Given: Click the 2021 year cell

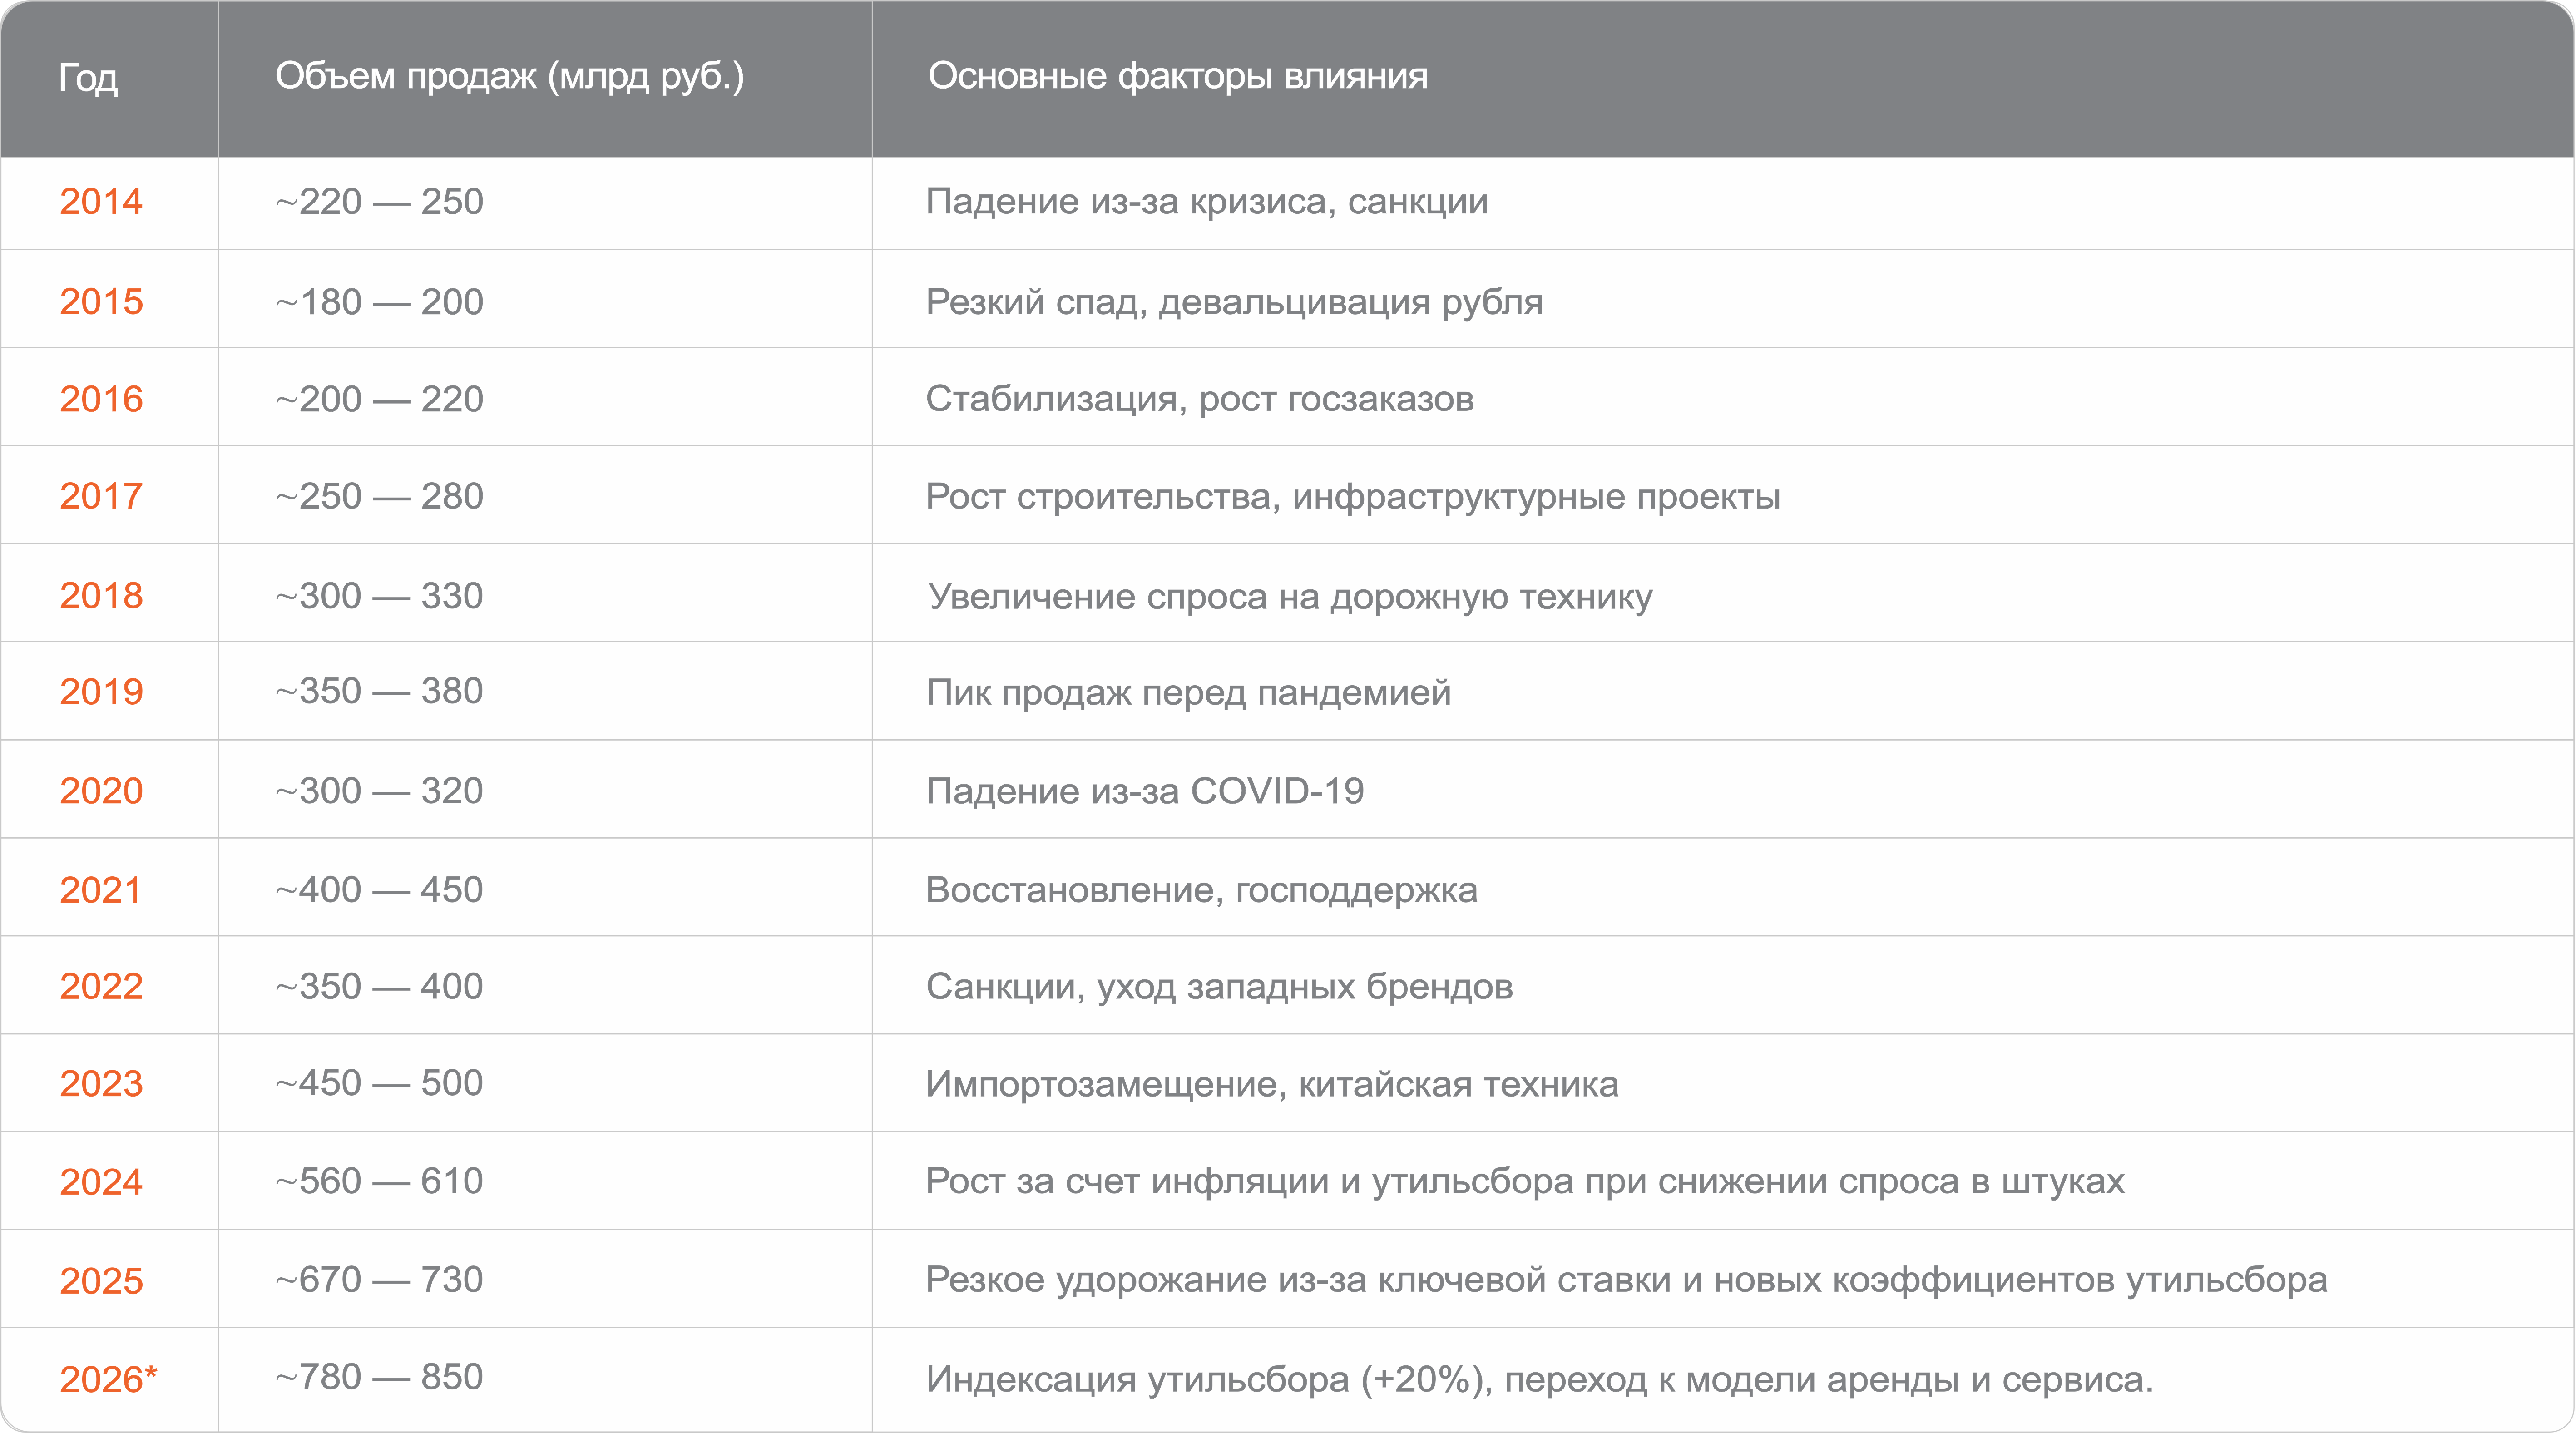Looking at the screenshot, I should pyautogui.click(x=100, y=890).
